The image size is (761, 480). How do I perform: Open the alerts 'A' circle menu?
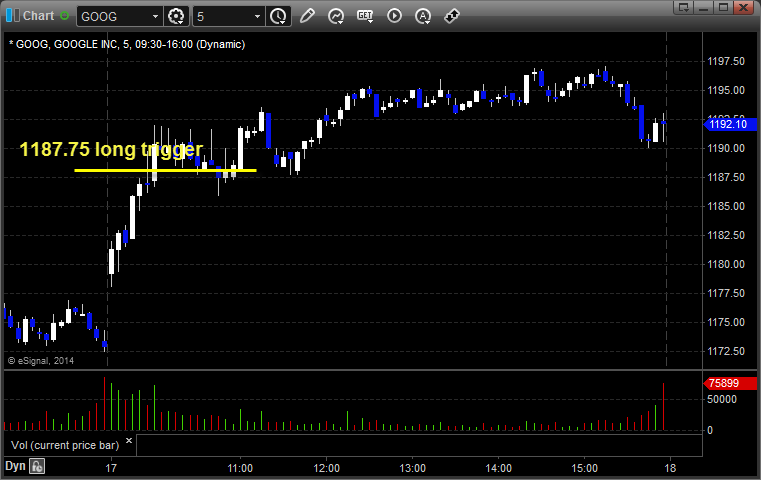[x=423, y=16]
